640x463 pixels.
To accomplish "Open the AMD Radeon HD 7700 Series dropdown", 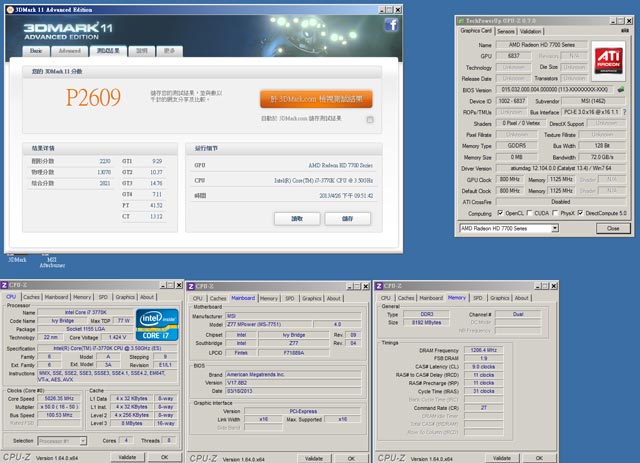I will (x=509, y=228).
